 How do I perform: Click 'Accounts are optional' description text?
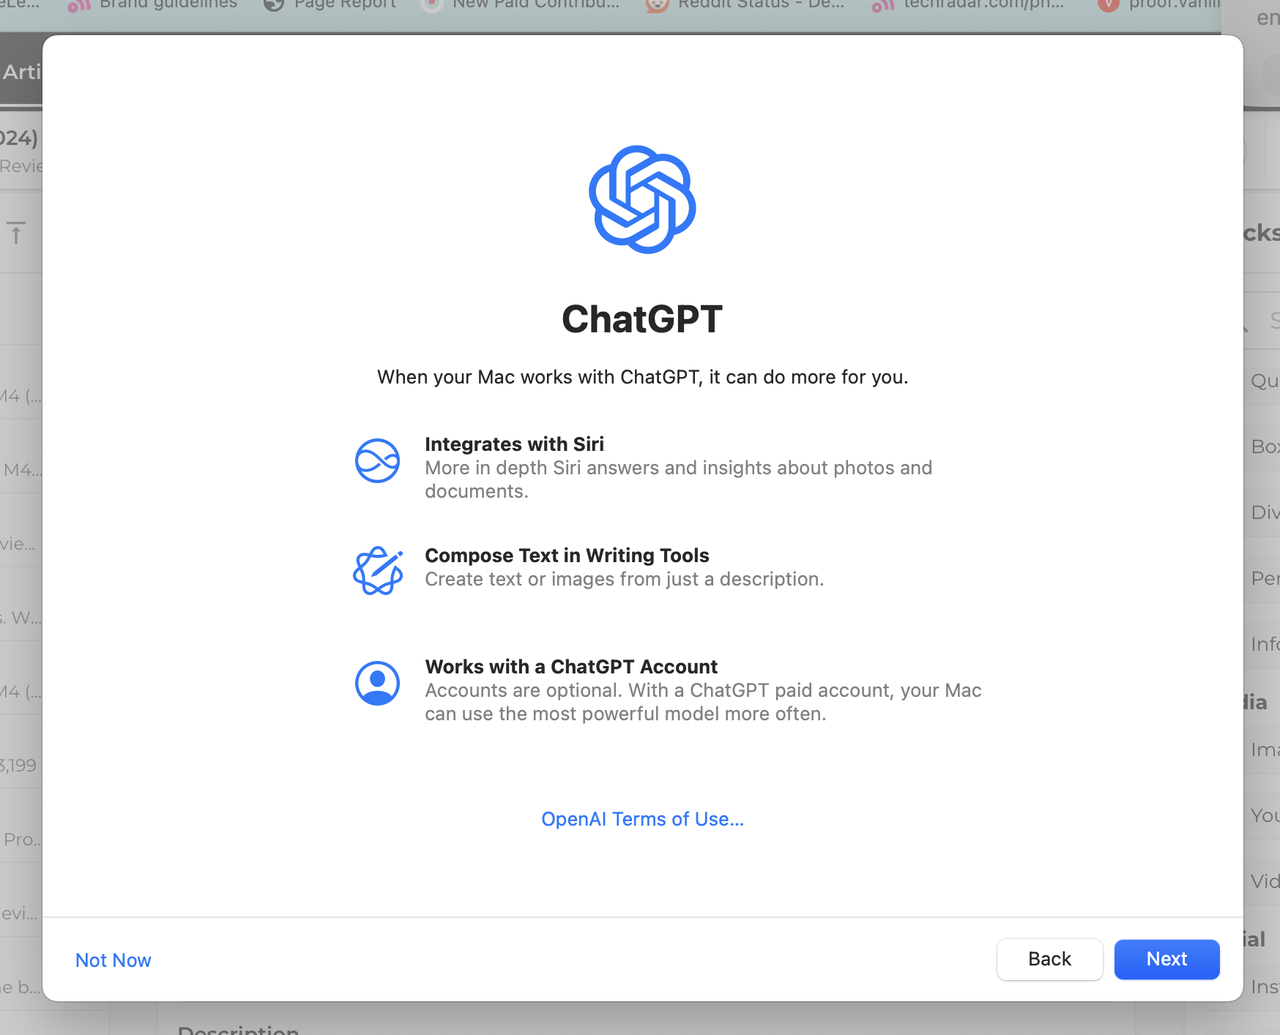point(703,702)
